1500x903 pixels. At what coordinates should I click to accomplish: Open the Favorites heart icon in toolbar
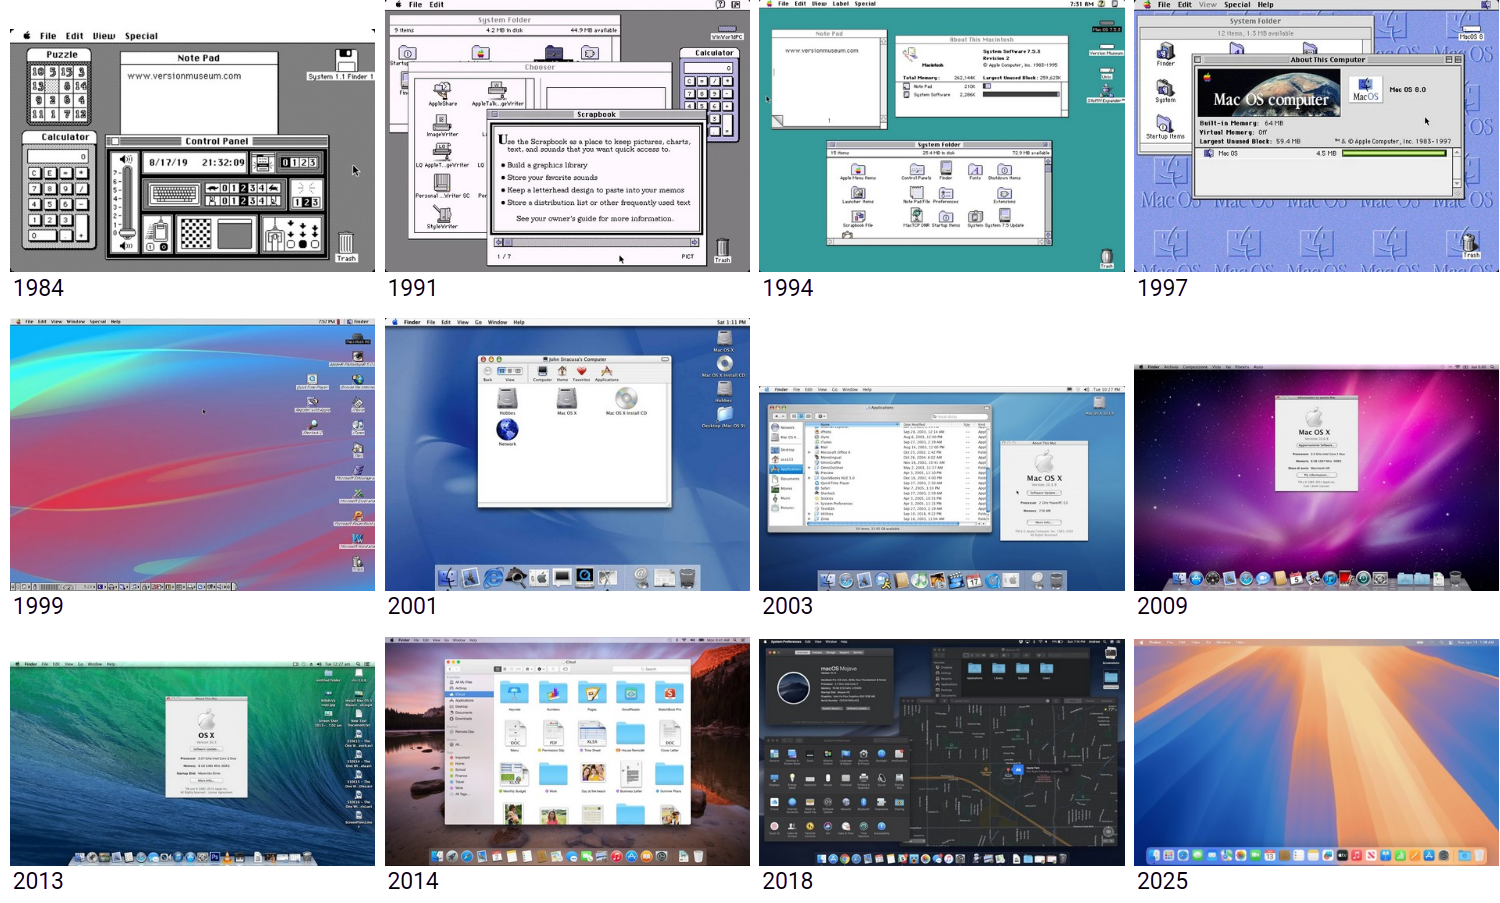point(581,371)
